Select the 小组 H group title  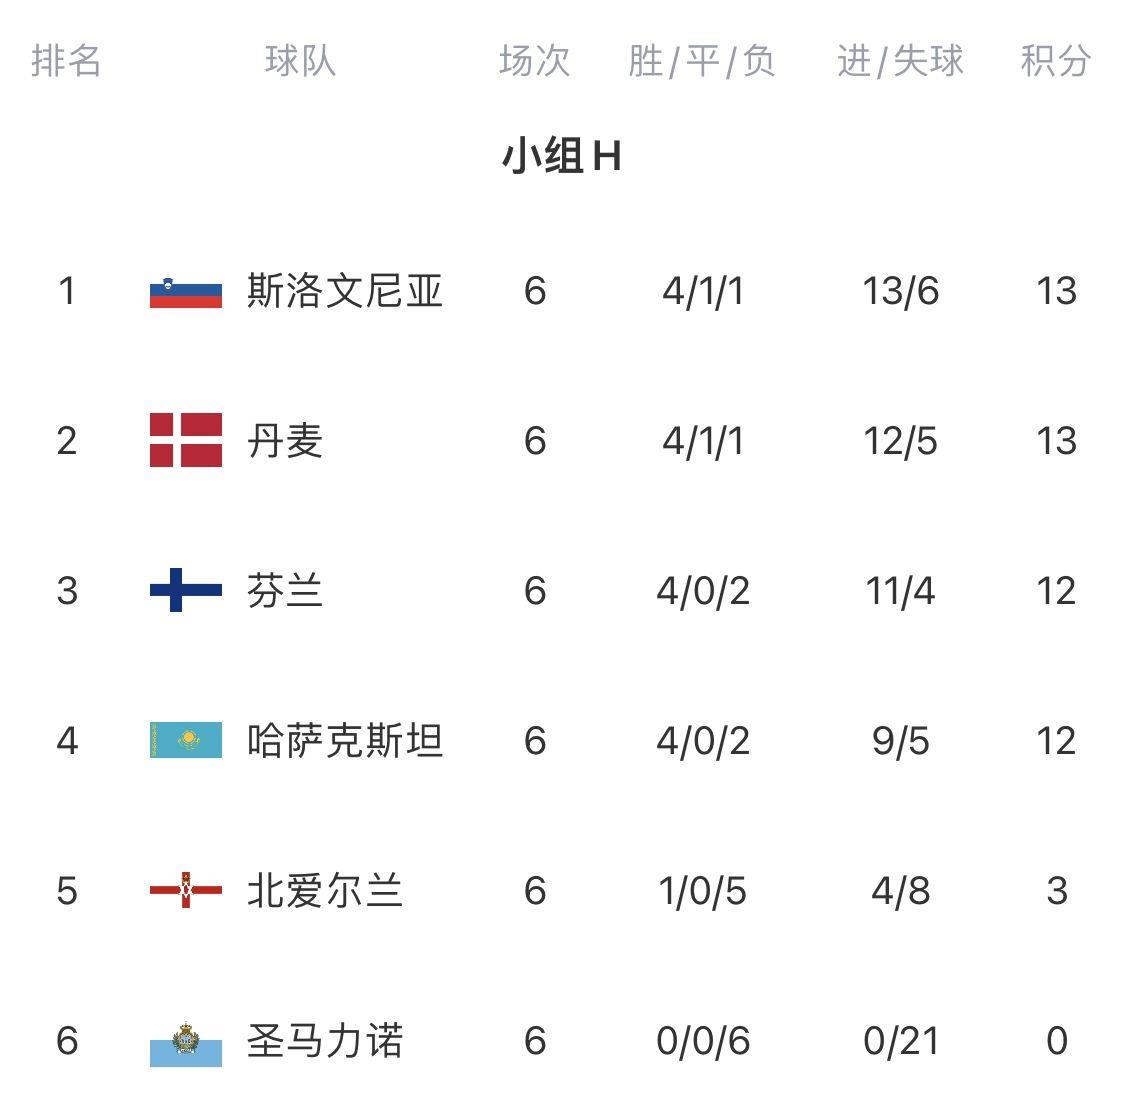tap(561, 157)
